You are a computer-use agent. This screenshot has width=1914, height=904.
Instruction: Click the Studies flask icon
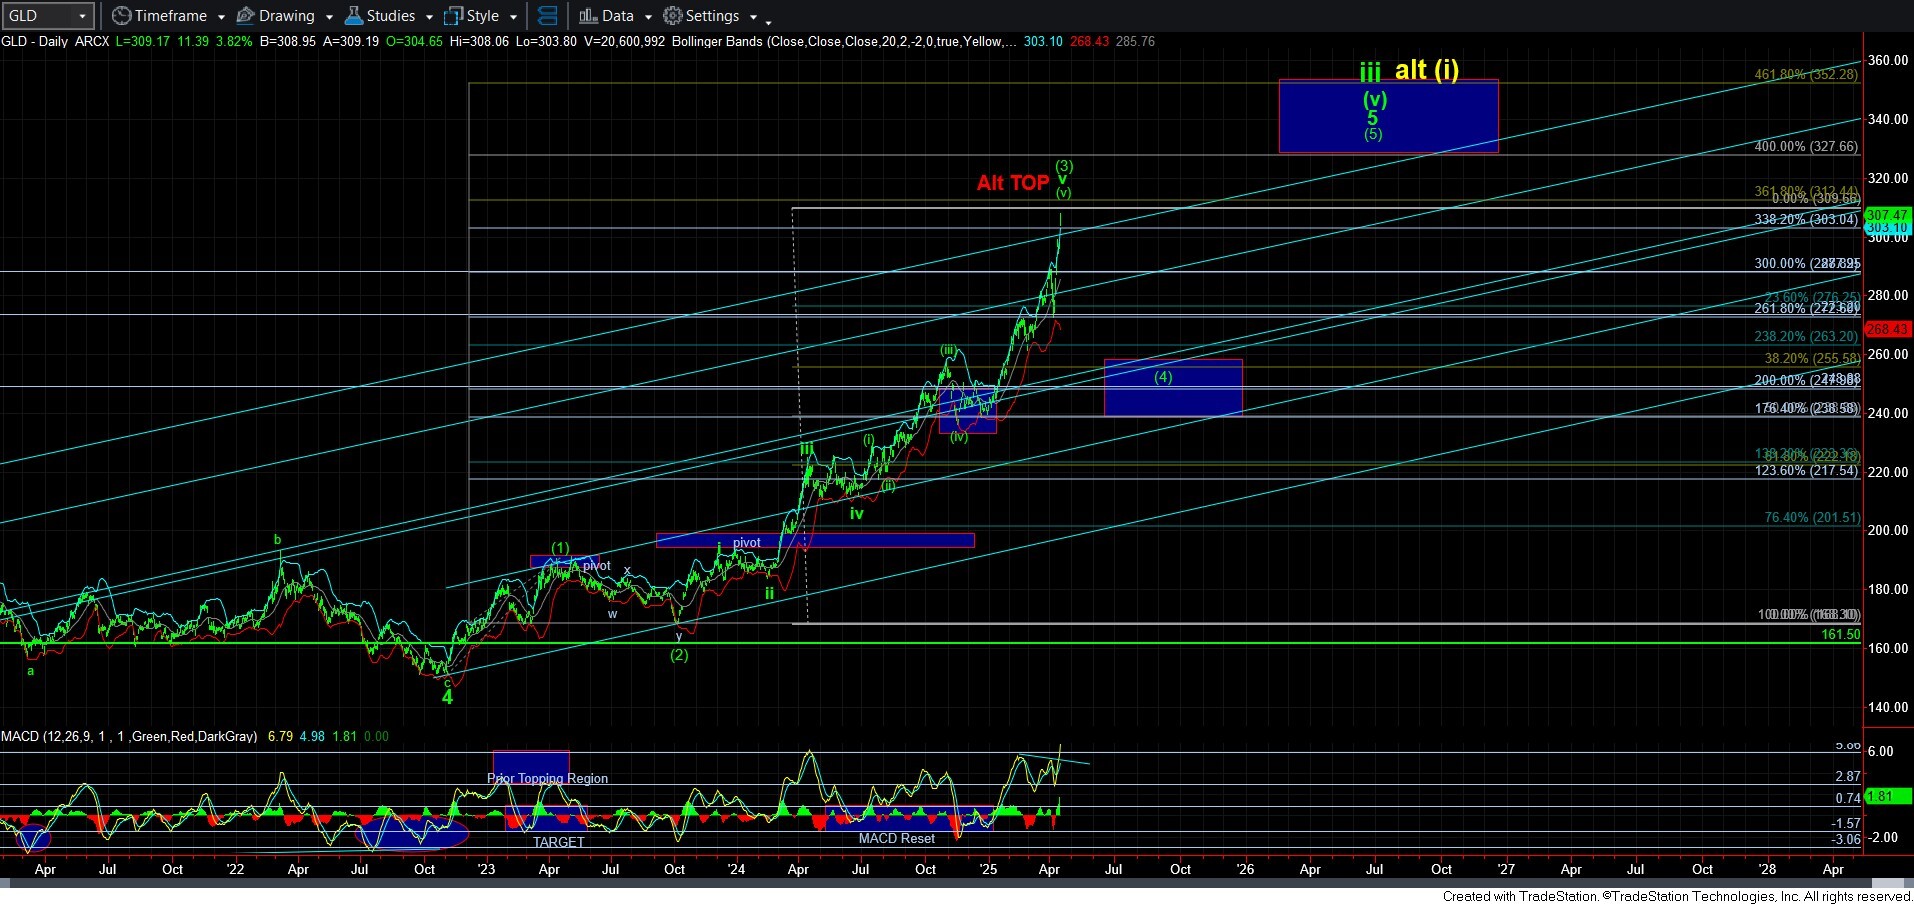[353, 16]
